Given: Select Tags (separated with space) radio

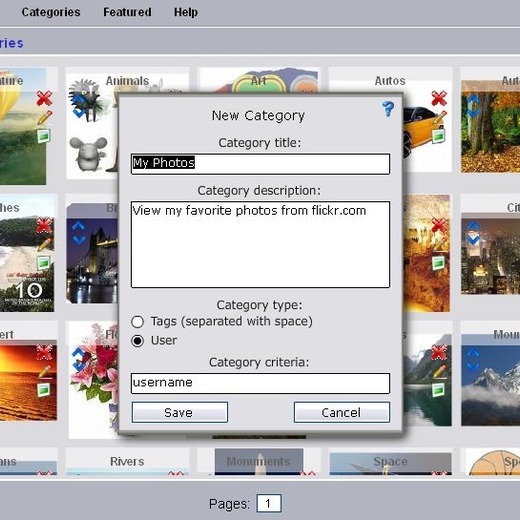Looking at the screenshot, I should point(137,322).
